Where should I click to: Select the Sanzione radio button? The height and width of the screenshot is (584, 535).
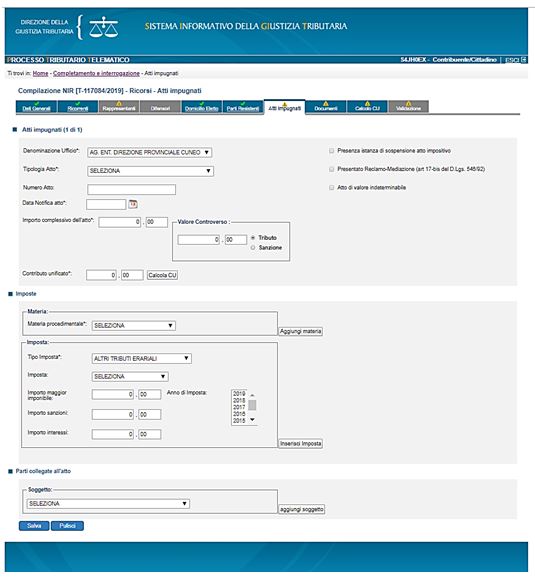(253, 247)
